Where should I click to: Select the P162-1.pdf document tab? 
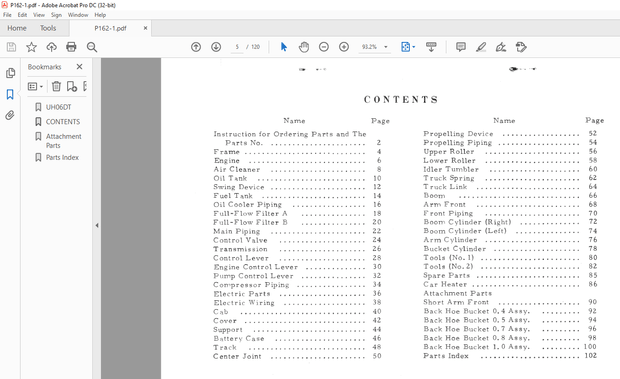[x=110, y=28]
